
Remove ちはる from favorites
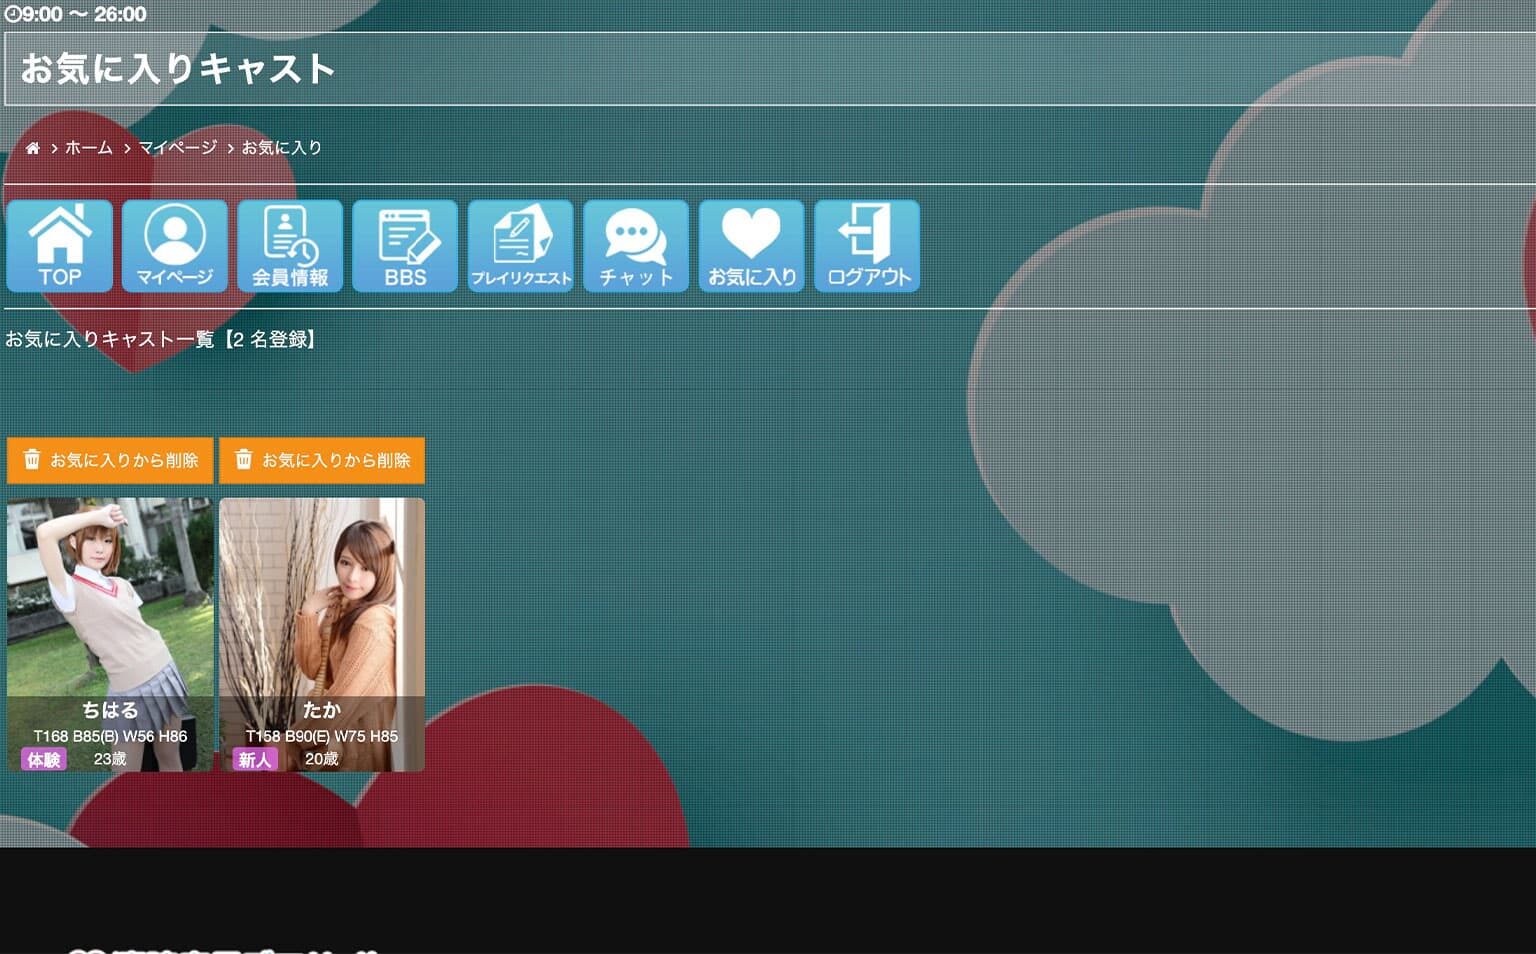pyautogui.click(x=110, y=460)
